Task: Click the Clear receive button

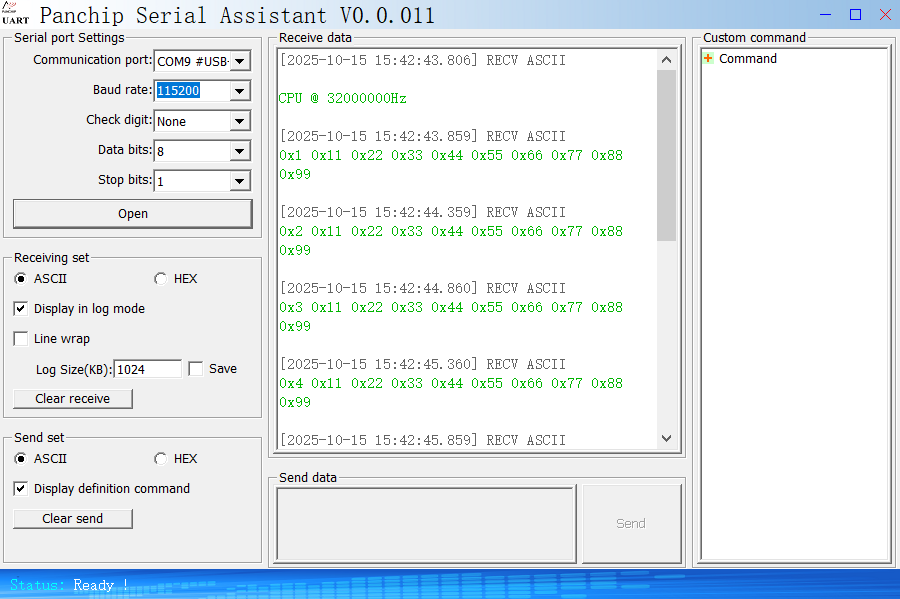Action: point(72,399)
